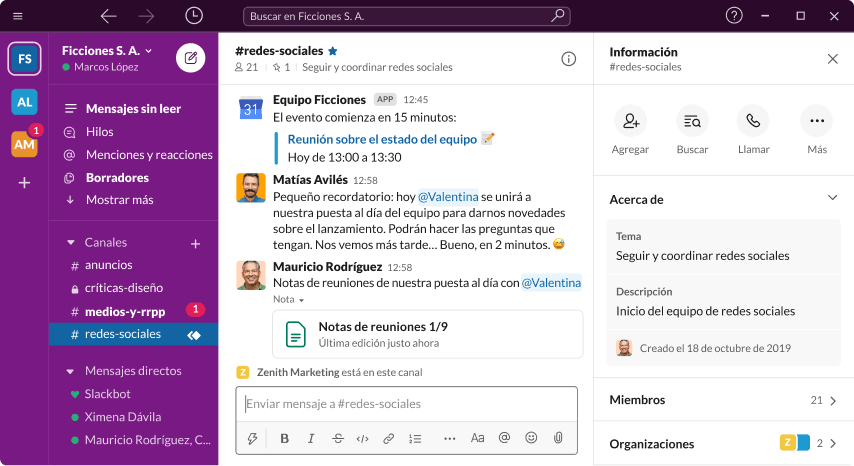Click the channel info (i) icon
This screenshot has height=466, width=854.
click(568, 59)
